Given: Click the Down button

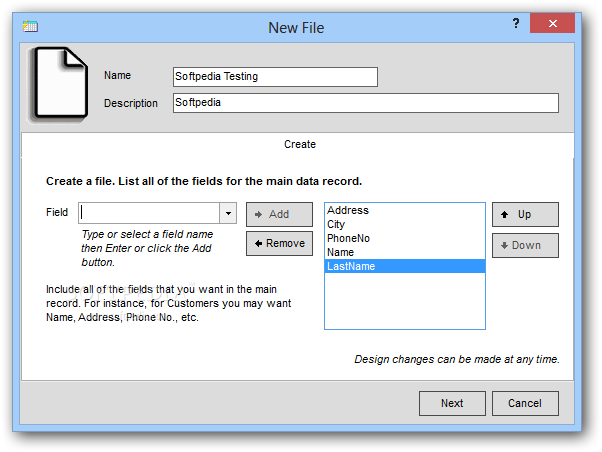Looking at the screenshot, I should coord(525,245).
